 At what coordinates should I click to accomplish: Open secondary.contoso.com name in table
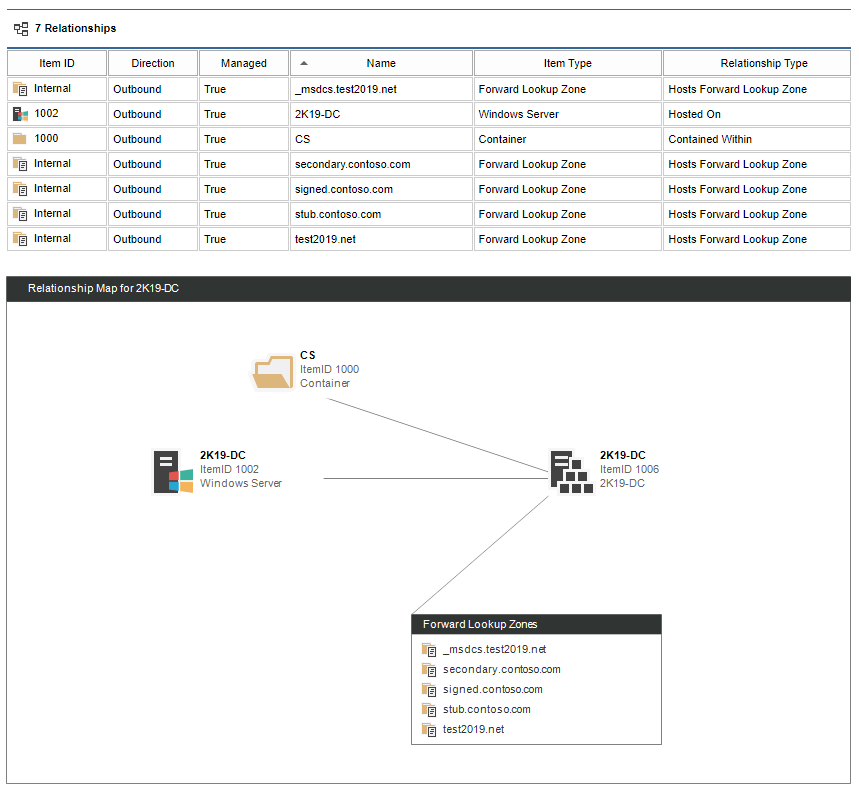pos(352,164)
